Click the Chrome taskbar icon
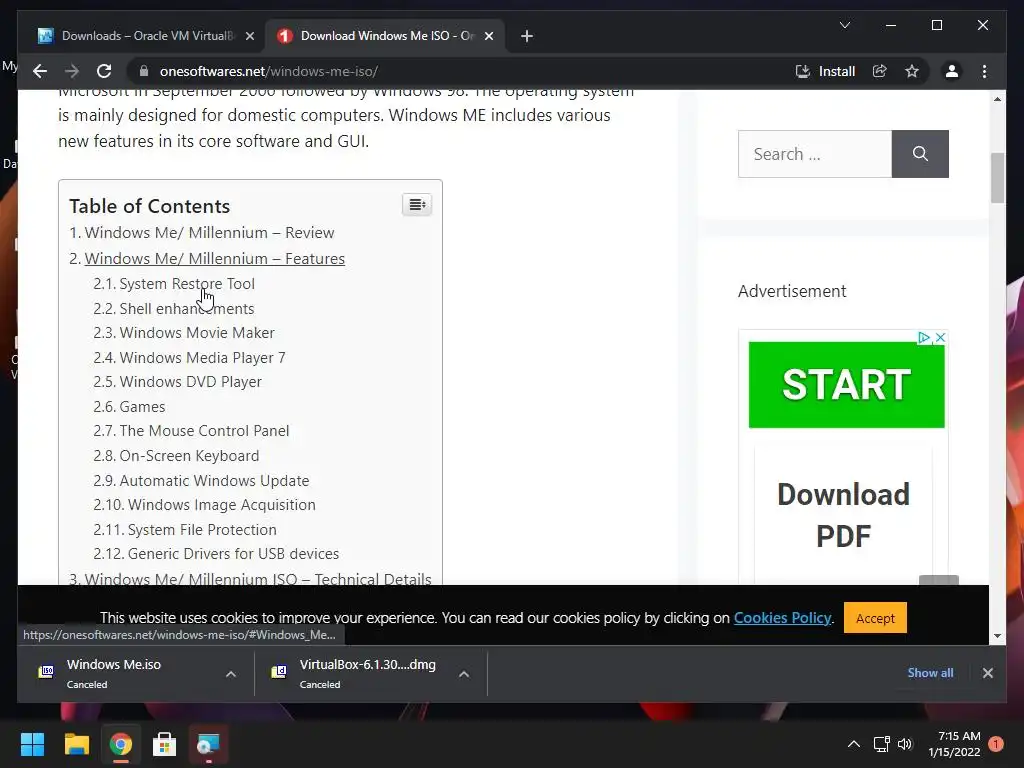 [x=120, y=744]
